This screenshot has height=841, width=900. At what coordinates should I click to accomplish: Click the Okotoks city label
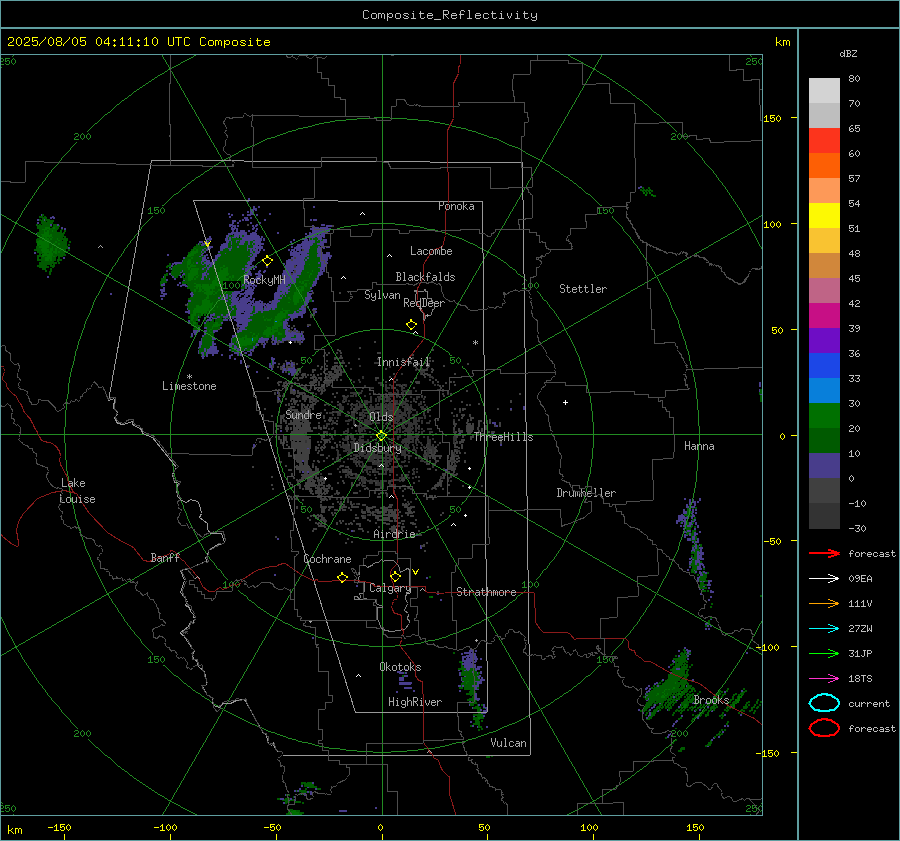(400, 667)
